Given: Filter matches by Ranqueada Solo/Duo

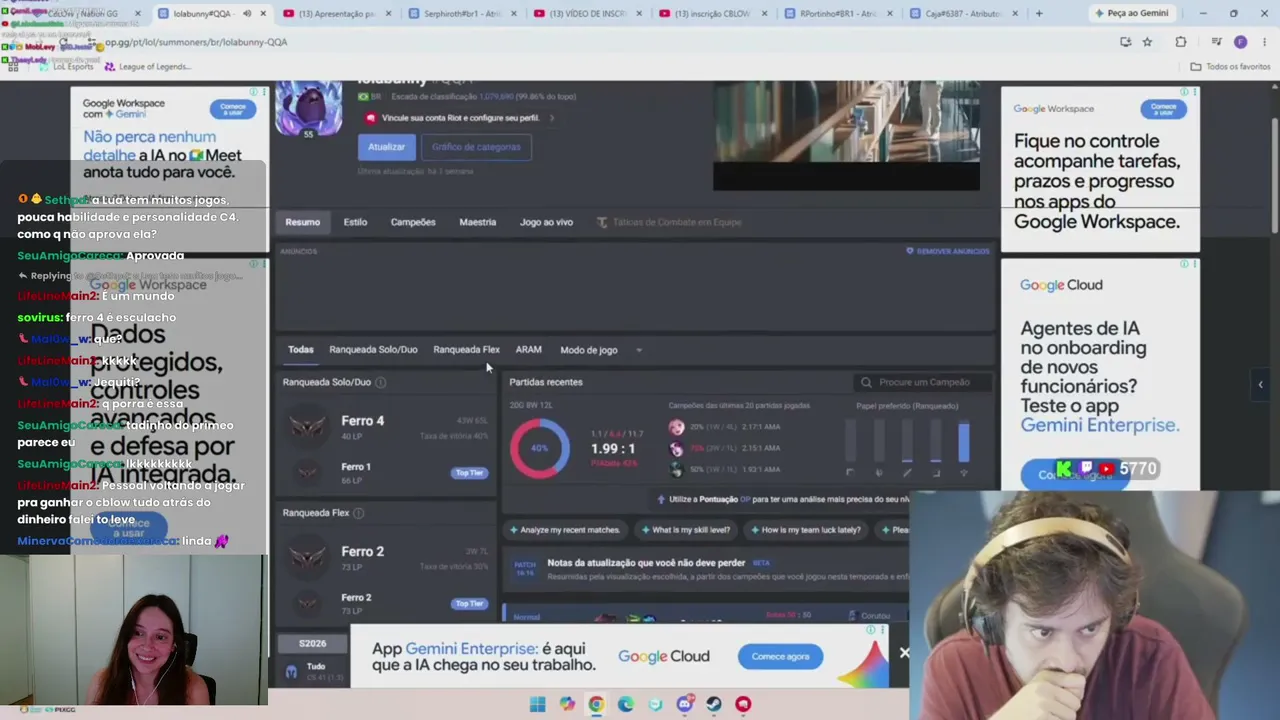Looking at the screenshot, I should pos(373,350).
